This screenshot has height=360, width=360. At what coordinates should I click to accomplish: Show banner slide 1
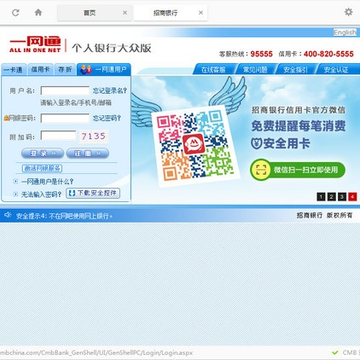point(321,197)
